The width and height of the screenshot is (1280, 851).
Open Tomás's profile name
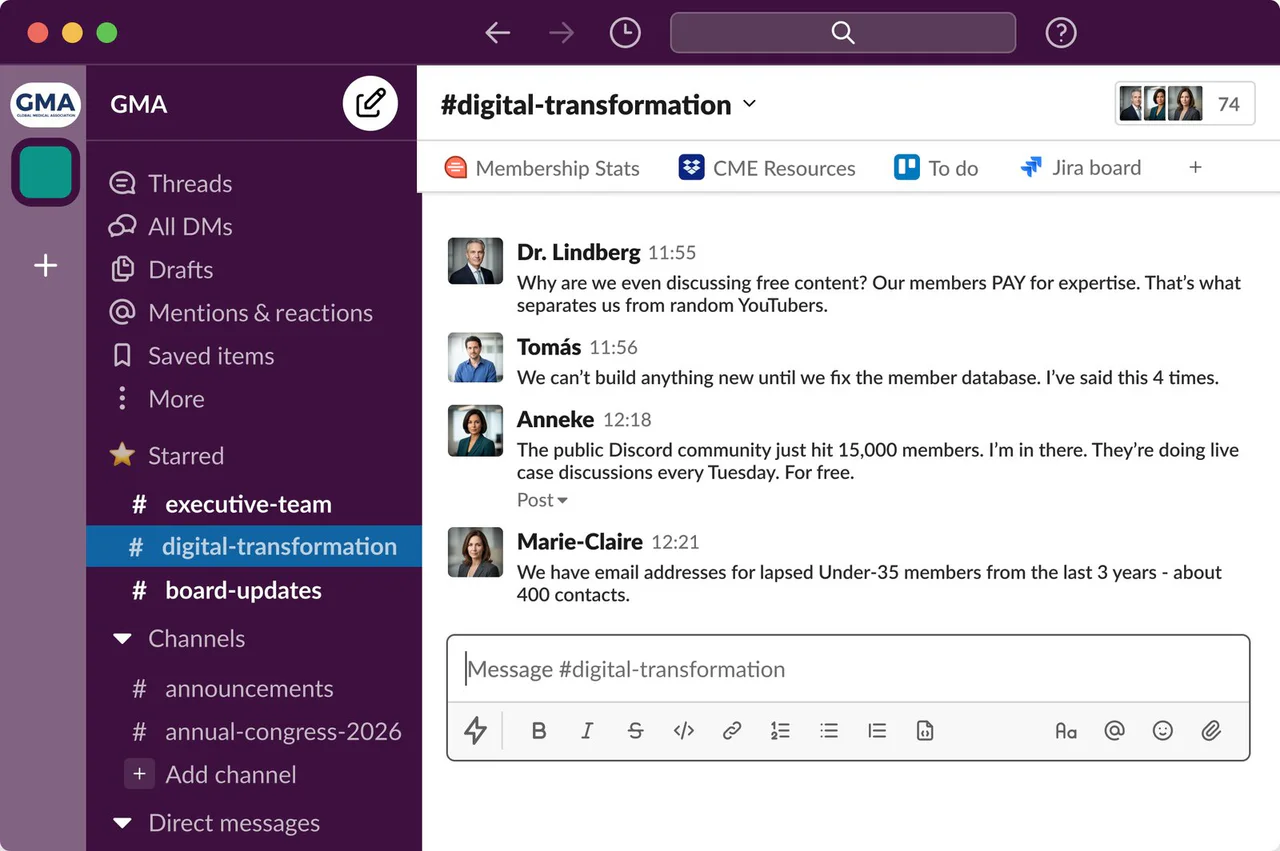point(549,347)
